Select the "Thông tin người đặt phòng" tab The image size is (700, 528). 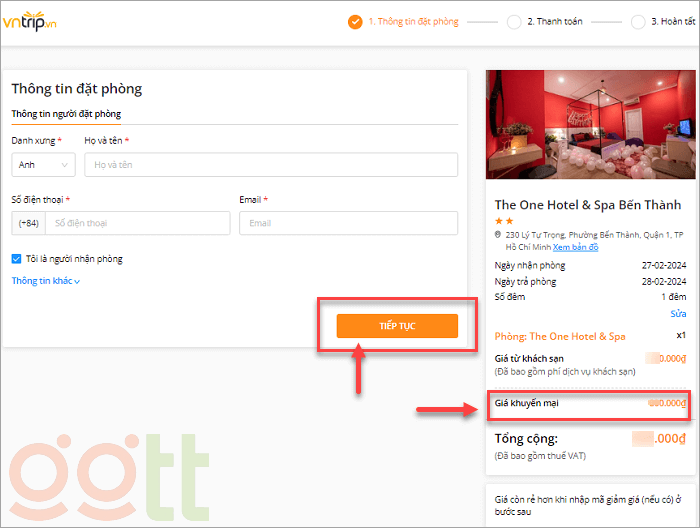[66, 114]
